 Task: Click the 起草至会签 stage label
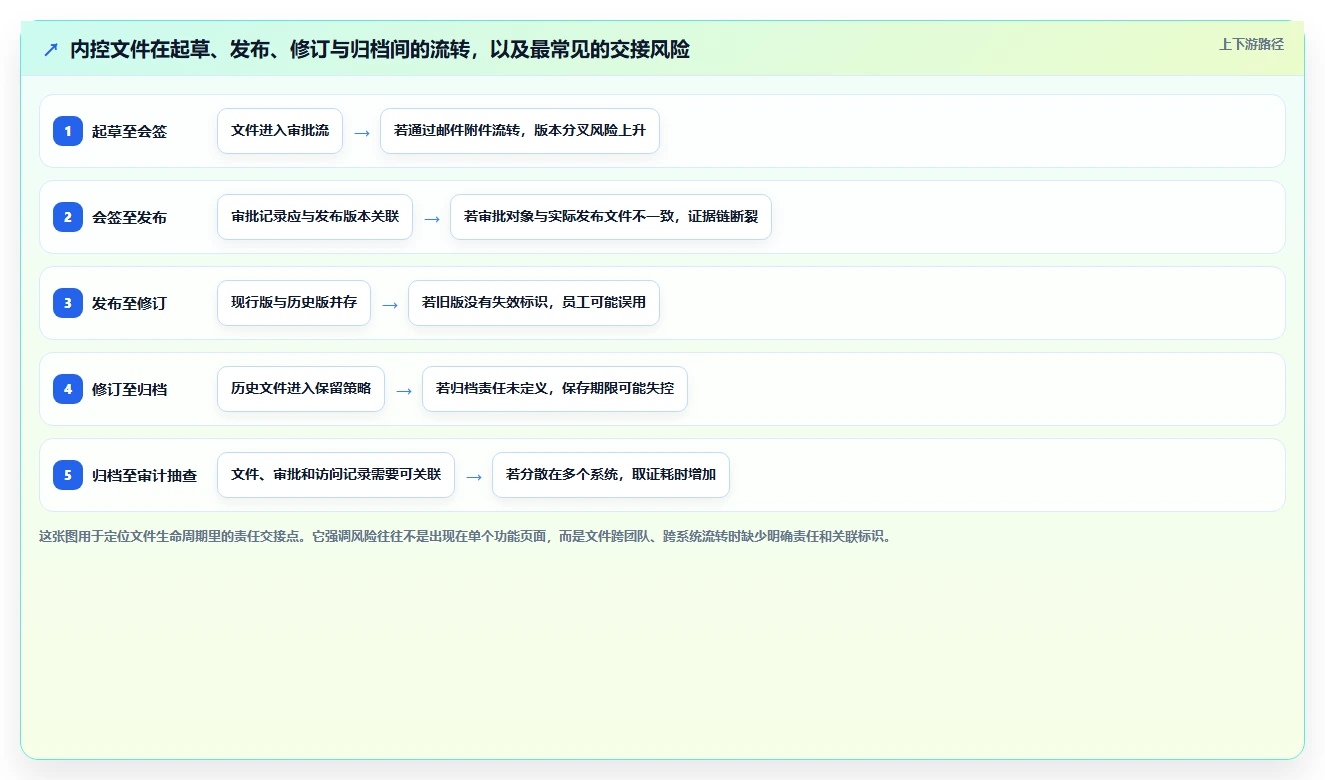(129, 131)
